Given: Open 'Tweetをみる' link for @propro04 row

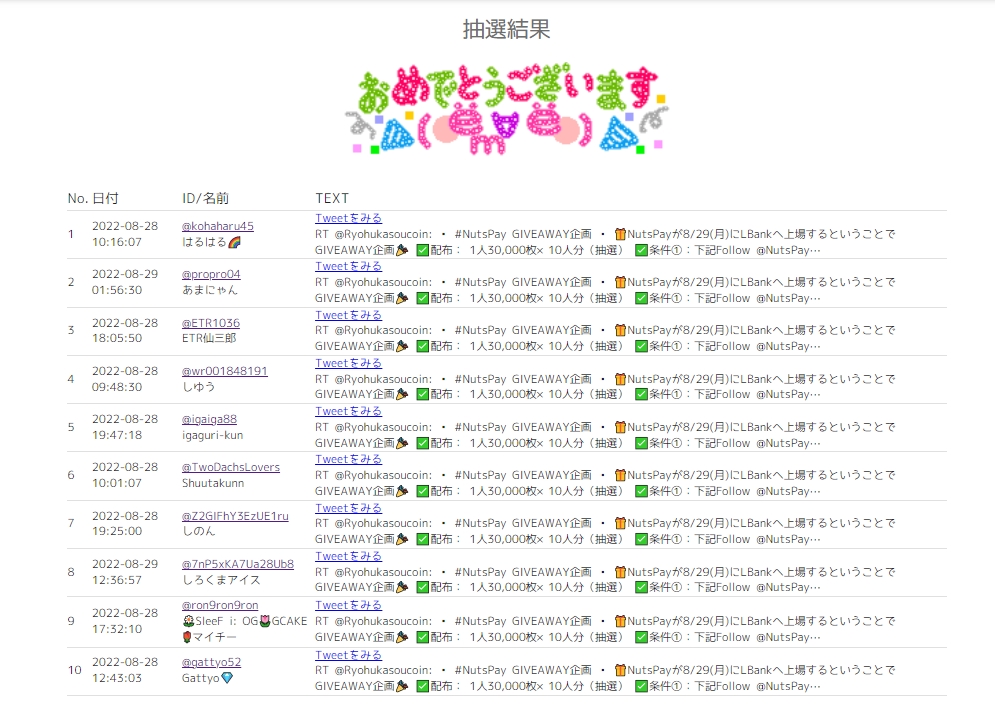Looking at the screenshot, I should 348,266.
